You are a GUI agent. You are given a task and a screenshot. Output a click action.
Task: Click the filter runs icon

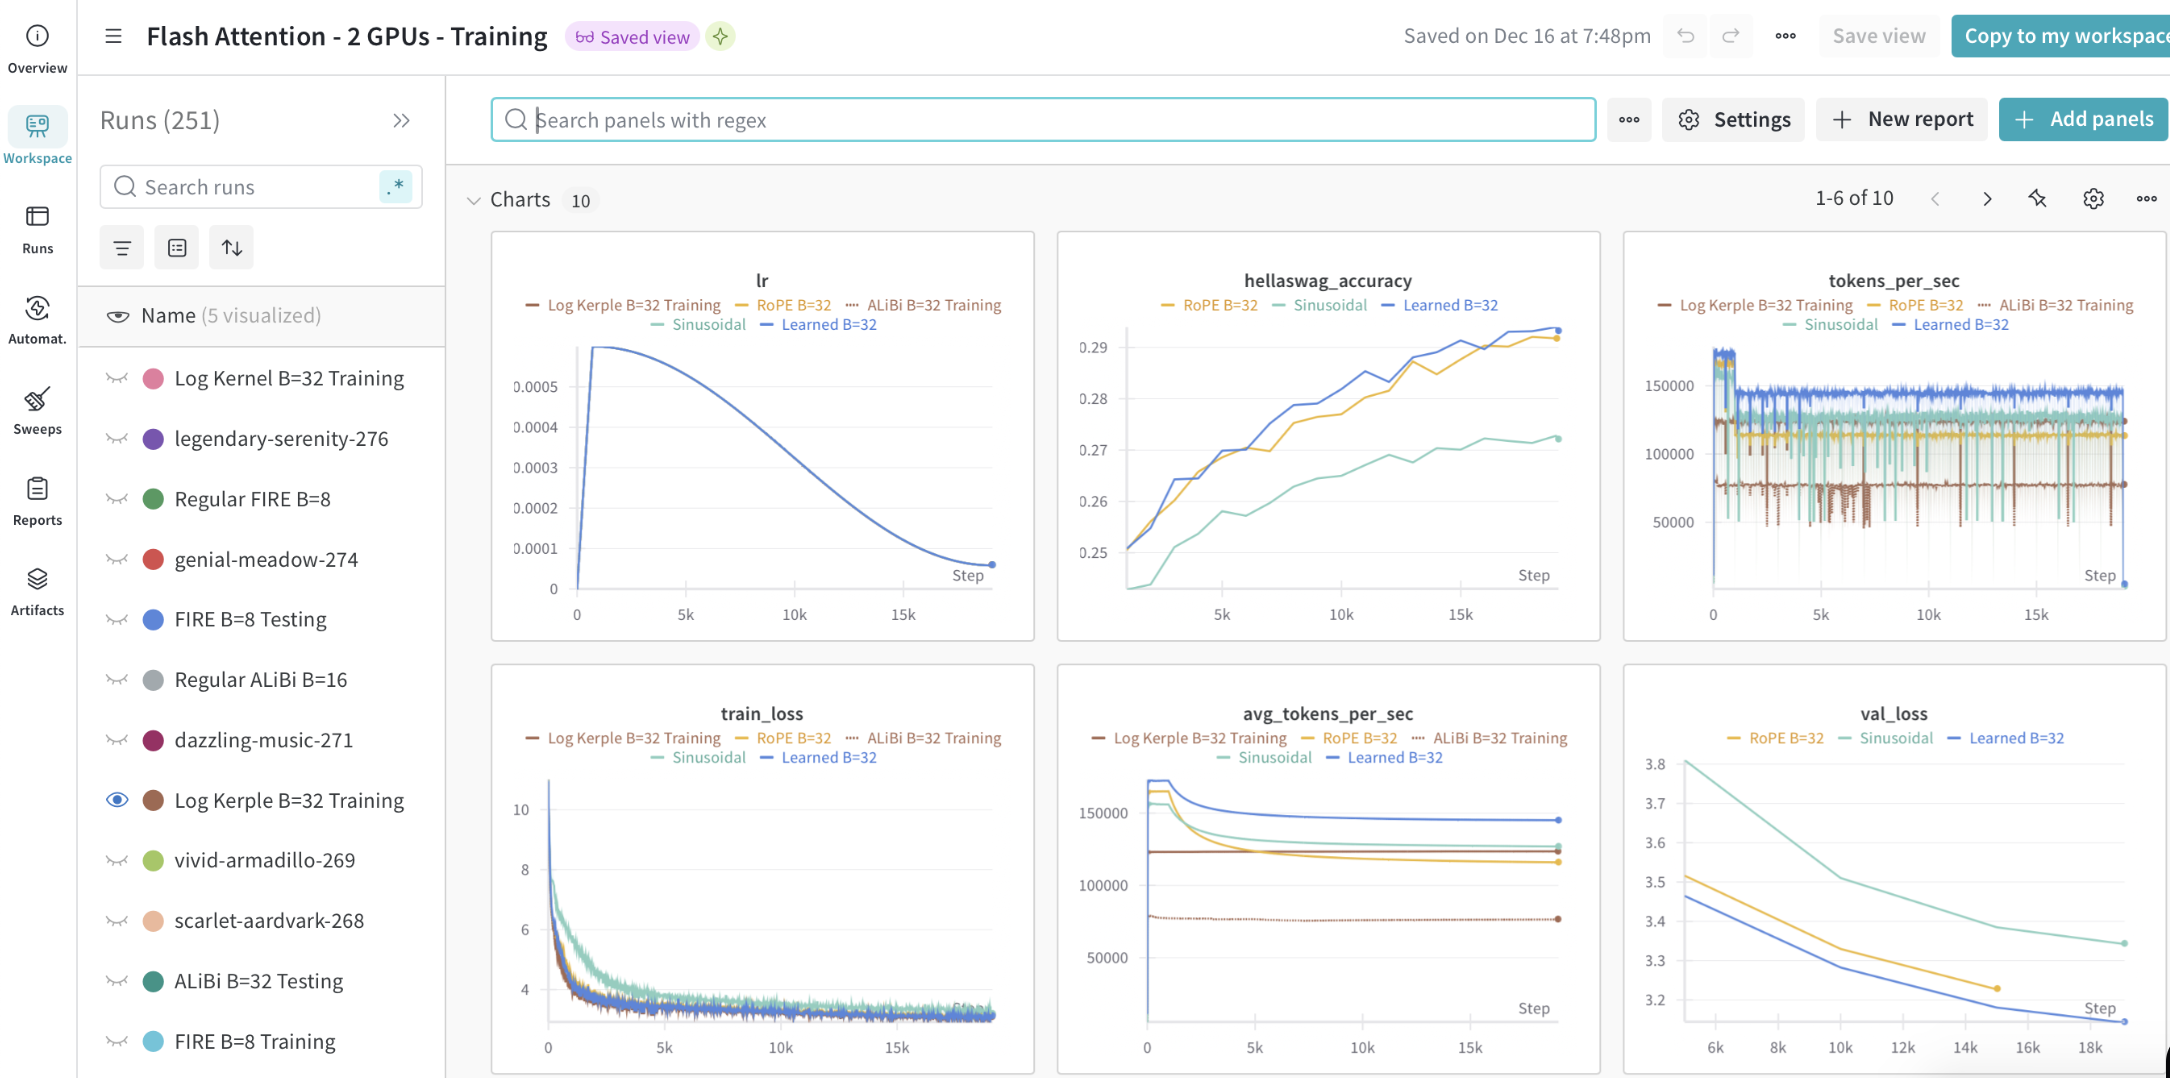click(x=122, y=248)
